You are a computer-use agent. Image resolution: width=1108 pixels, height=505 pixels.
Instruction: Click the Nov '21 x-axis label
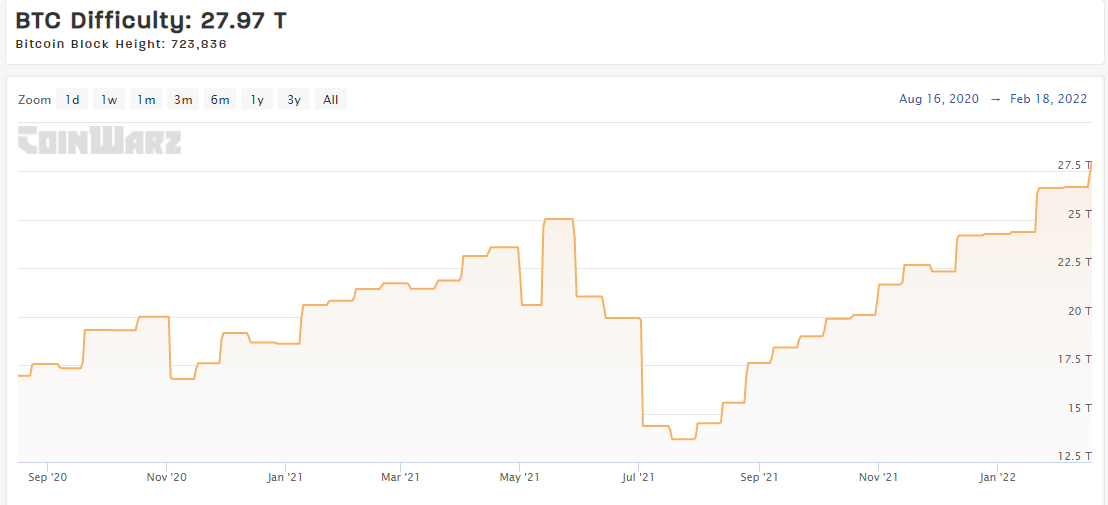(x=876, y=478)
